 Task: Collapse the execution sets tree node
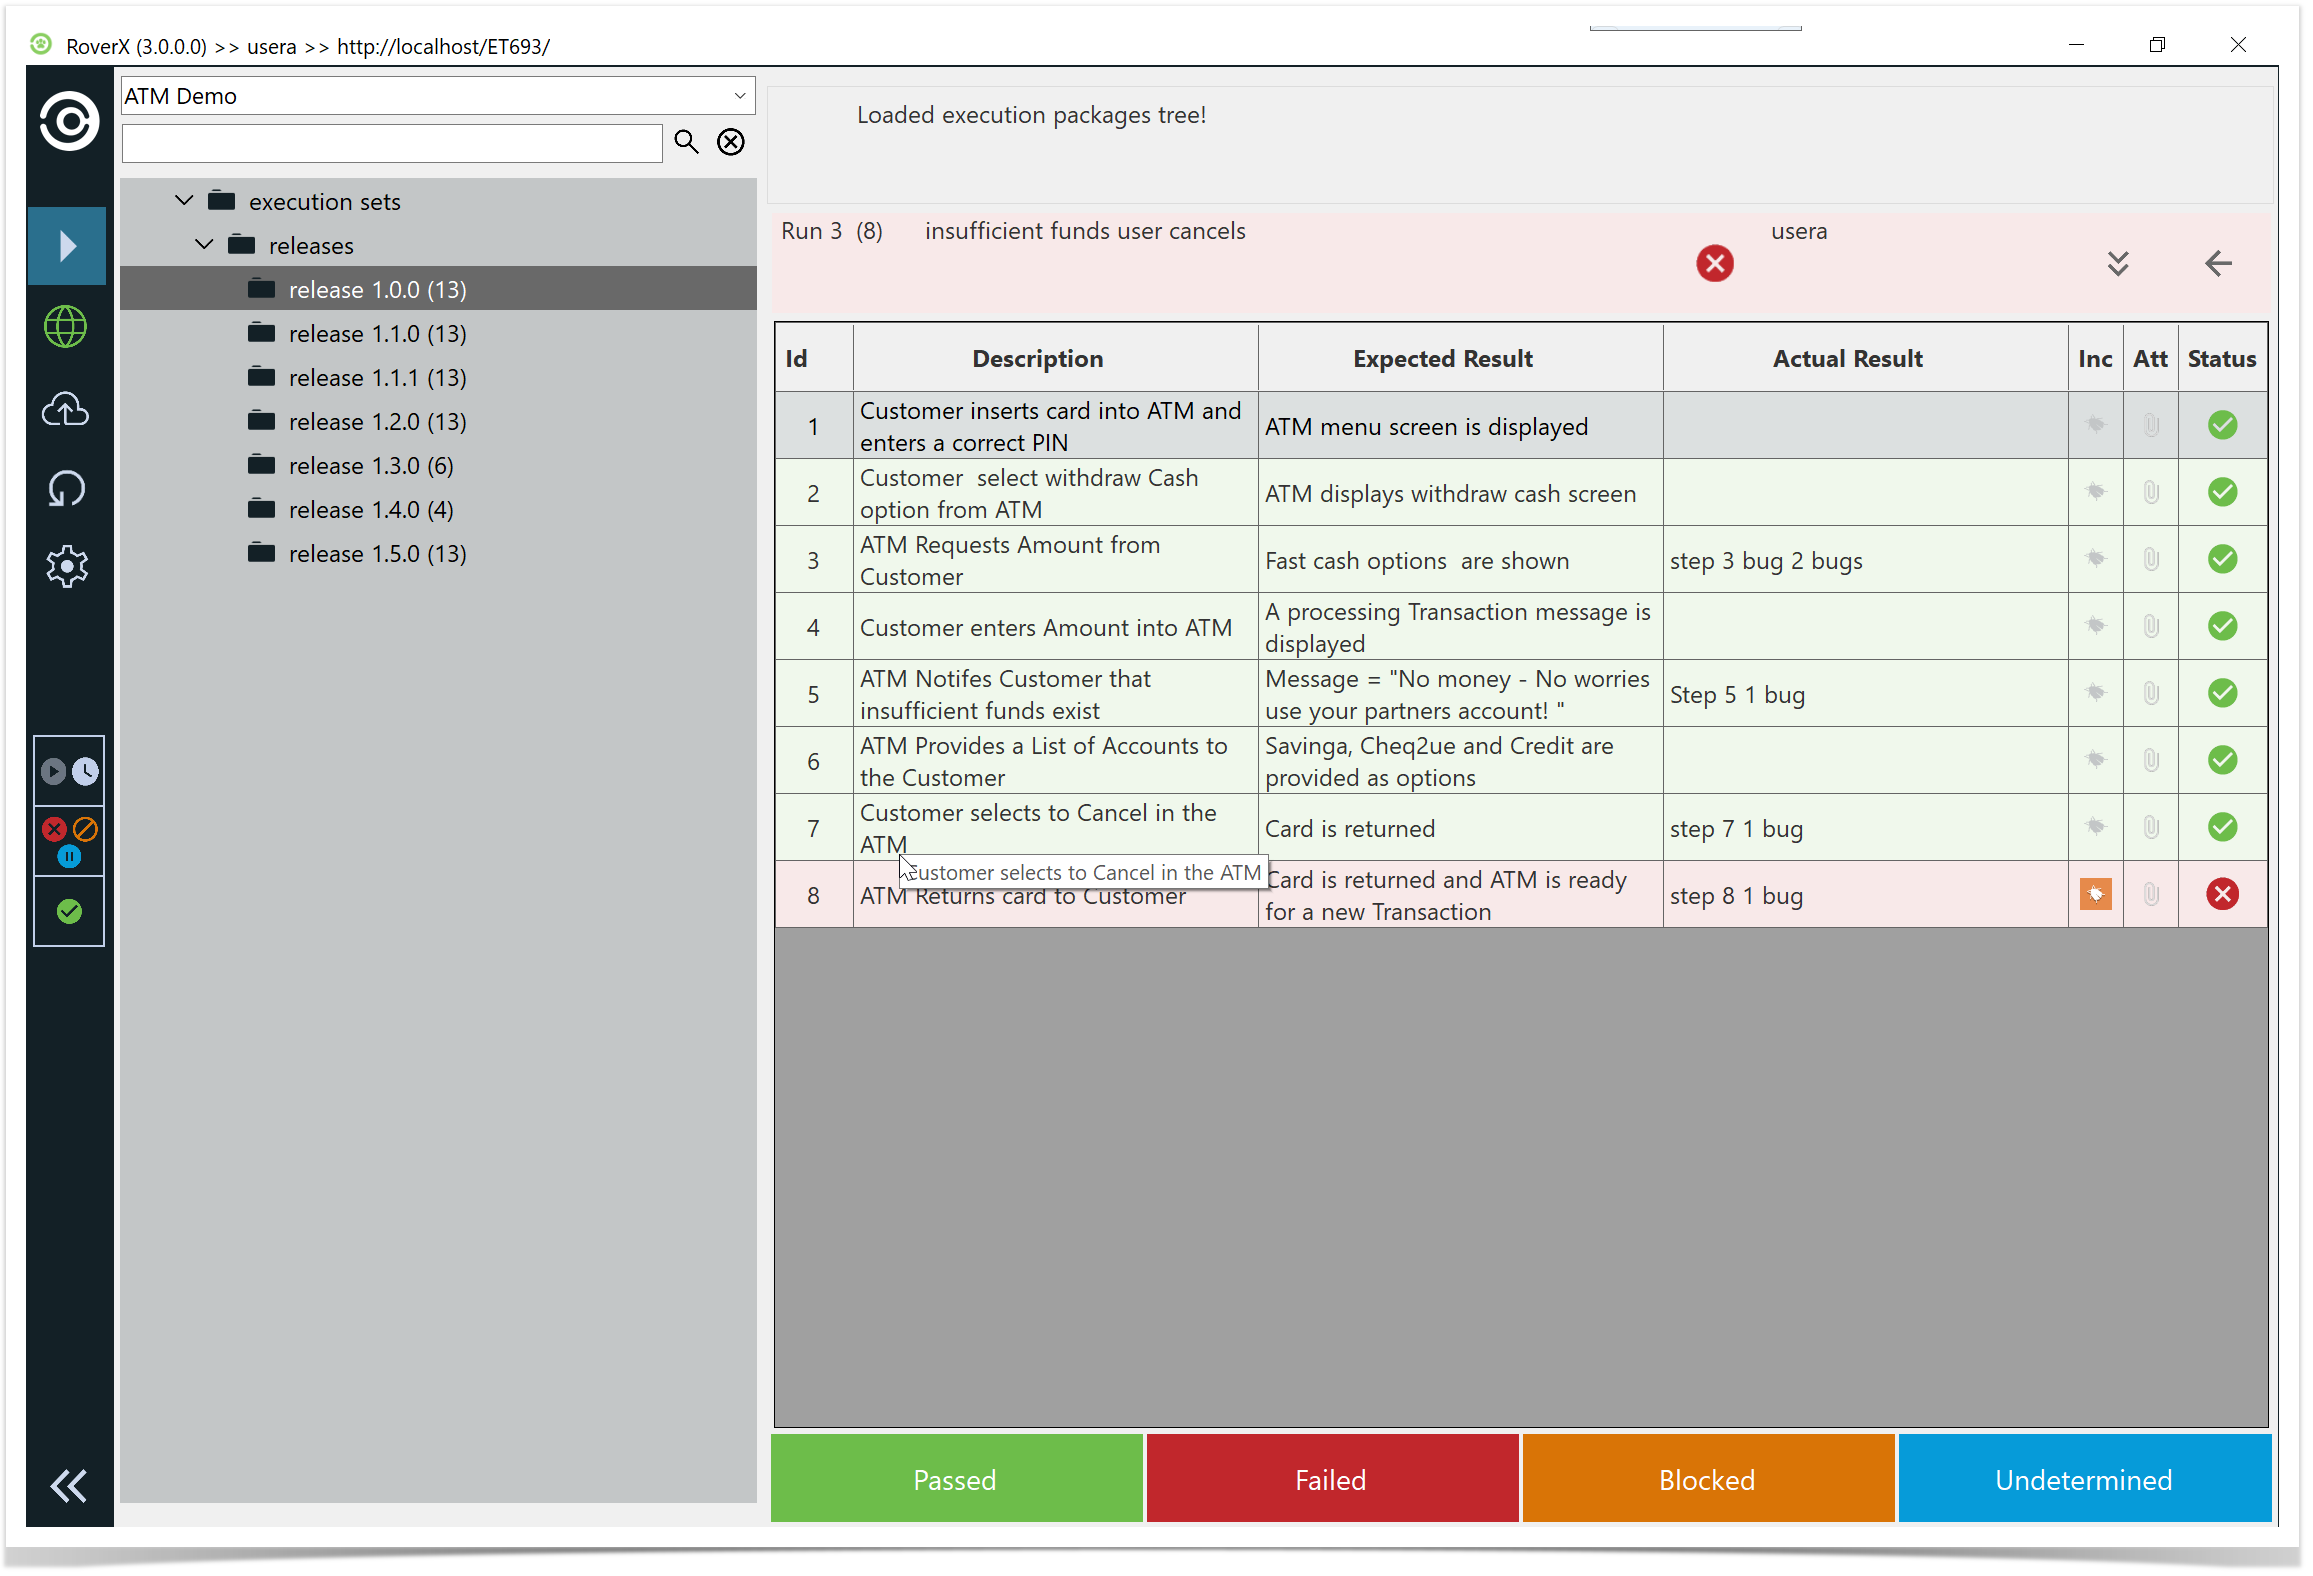click(184, 201)
